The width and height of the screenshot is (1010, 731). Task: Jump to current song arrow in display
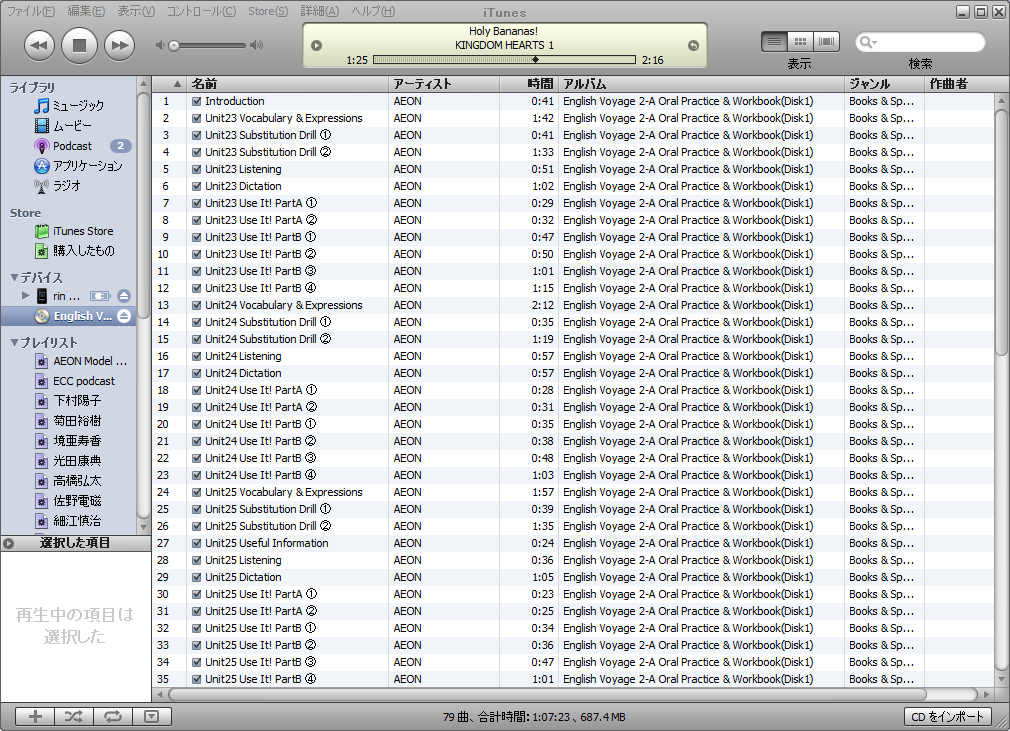tap(693, 45)
